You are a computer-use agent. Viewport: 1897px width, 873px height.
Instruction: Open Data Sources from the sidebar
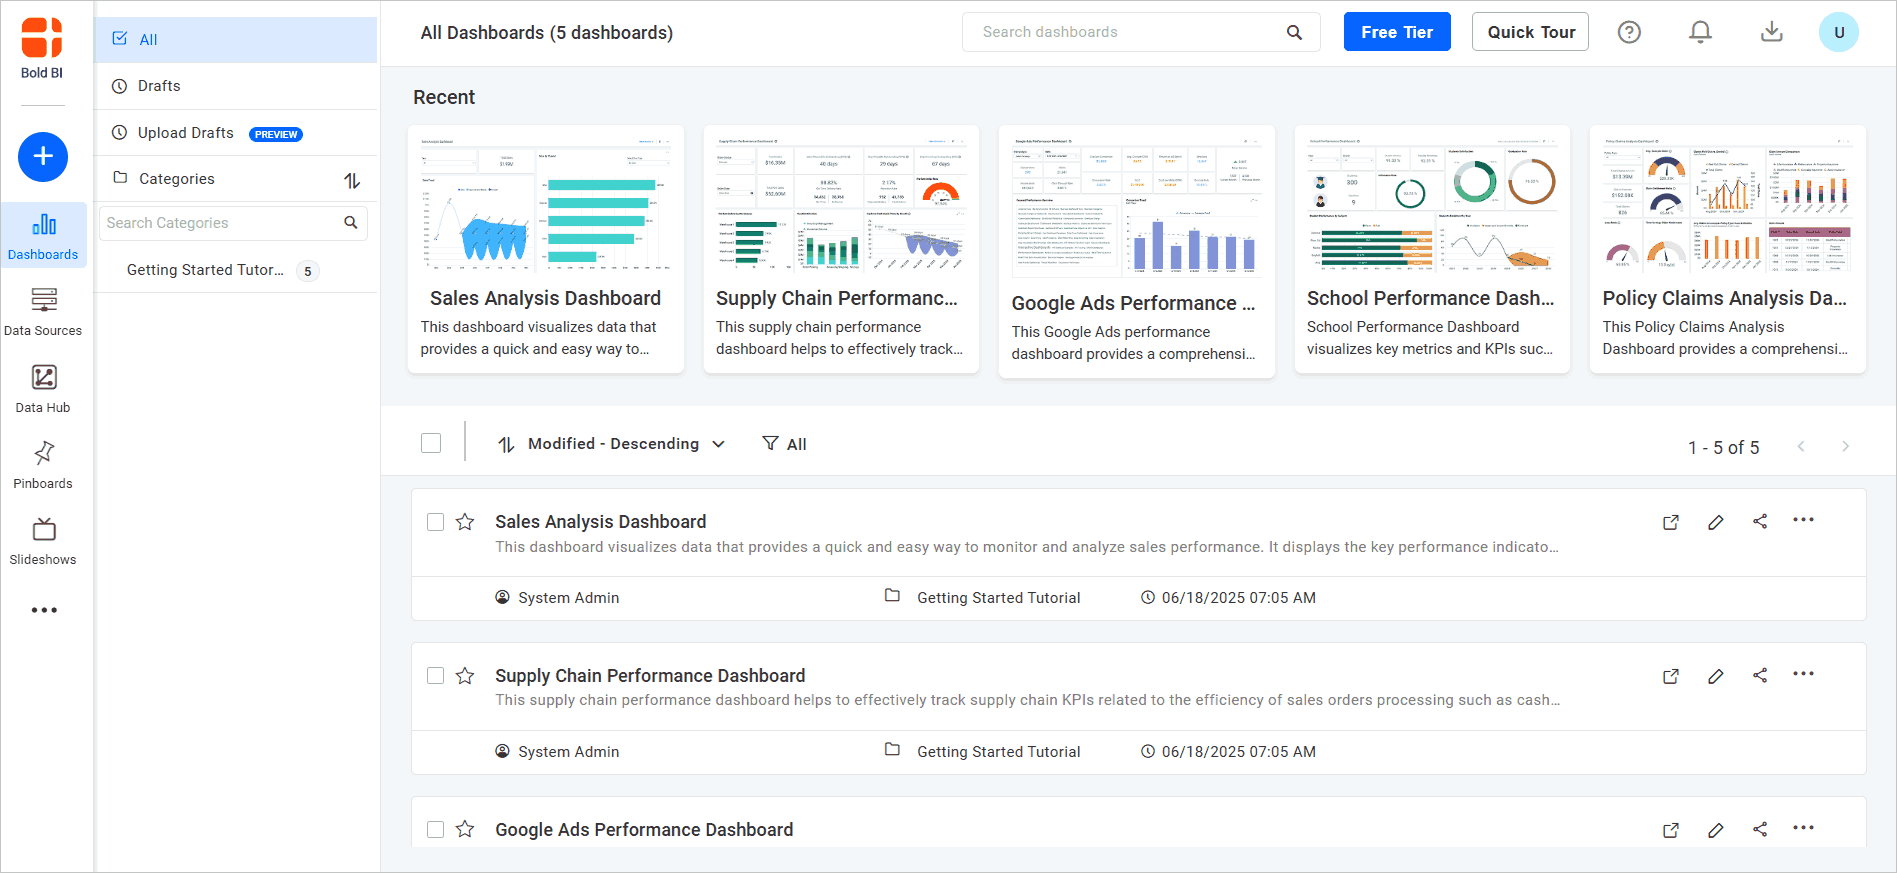43,311
